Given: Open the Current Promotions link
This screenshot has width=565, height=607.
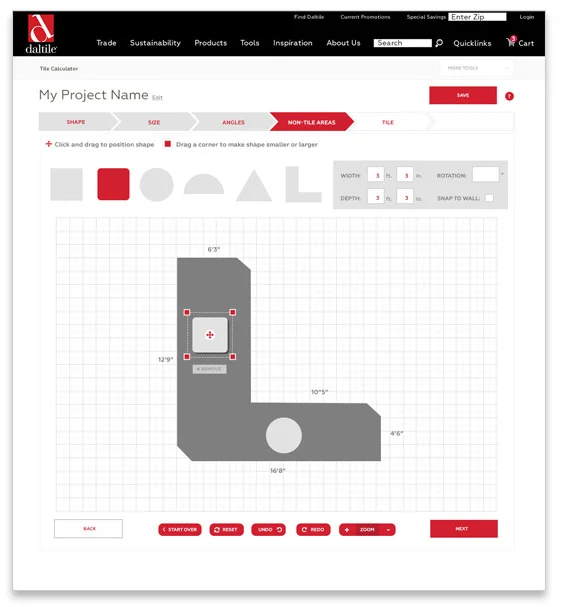Looking at the screenshot, I should point(365,17).
